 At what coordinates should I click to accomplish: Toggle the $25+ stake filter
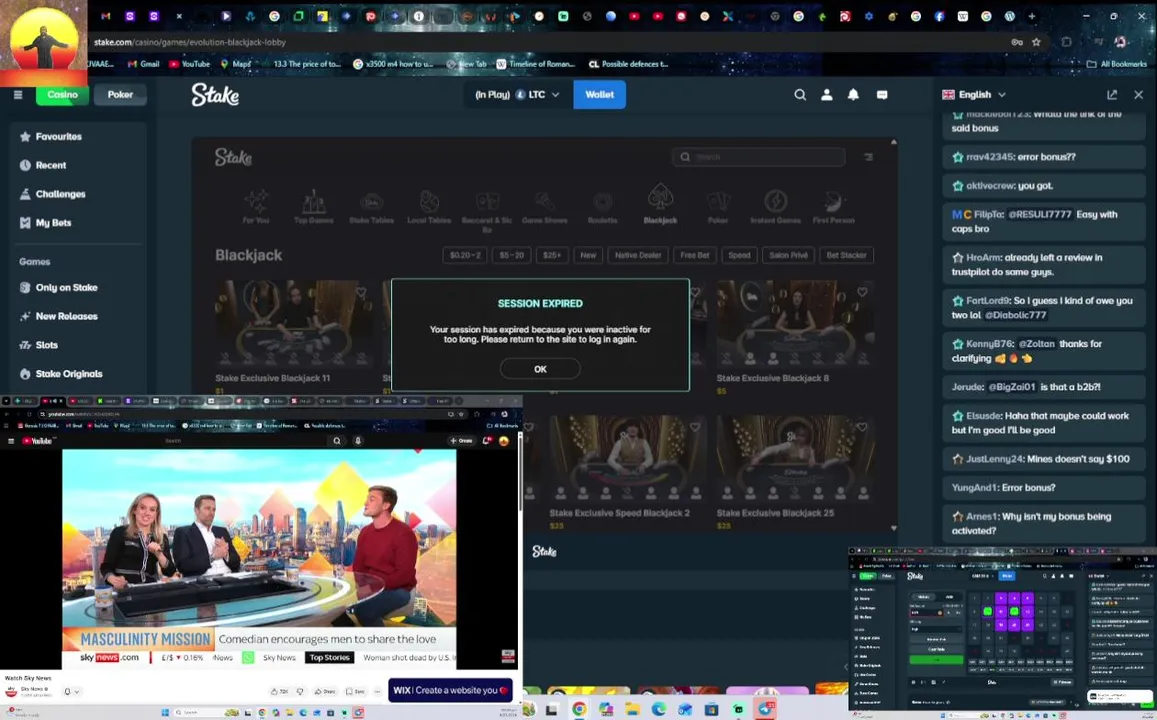(552, 255)
